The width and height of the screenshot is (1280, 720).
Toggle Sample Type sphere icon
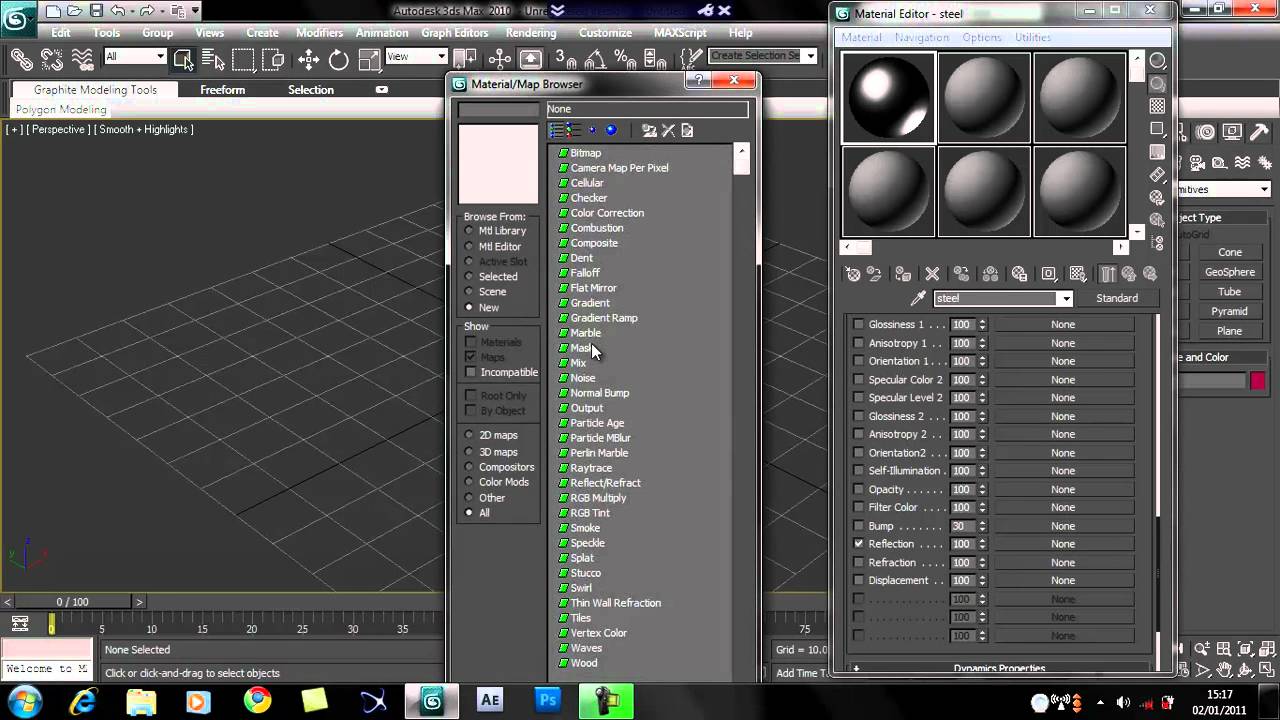tap(1157, 61)
